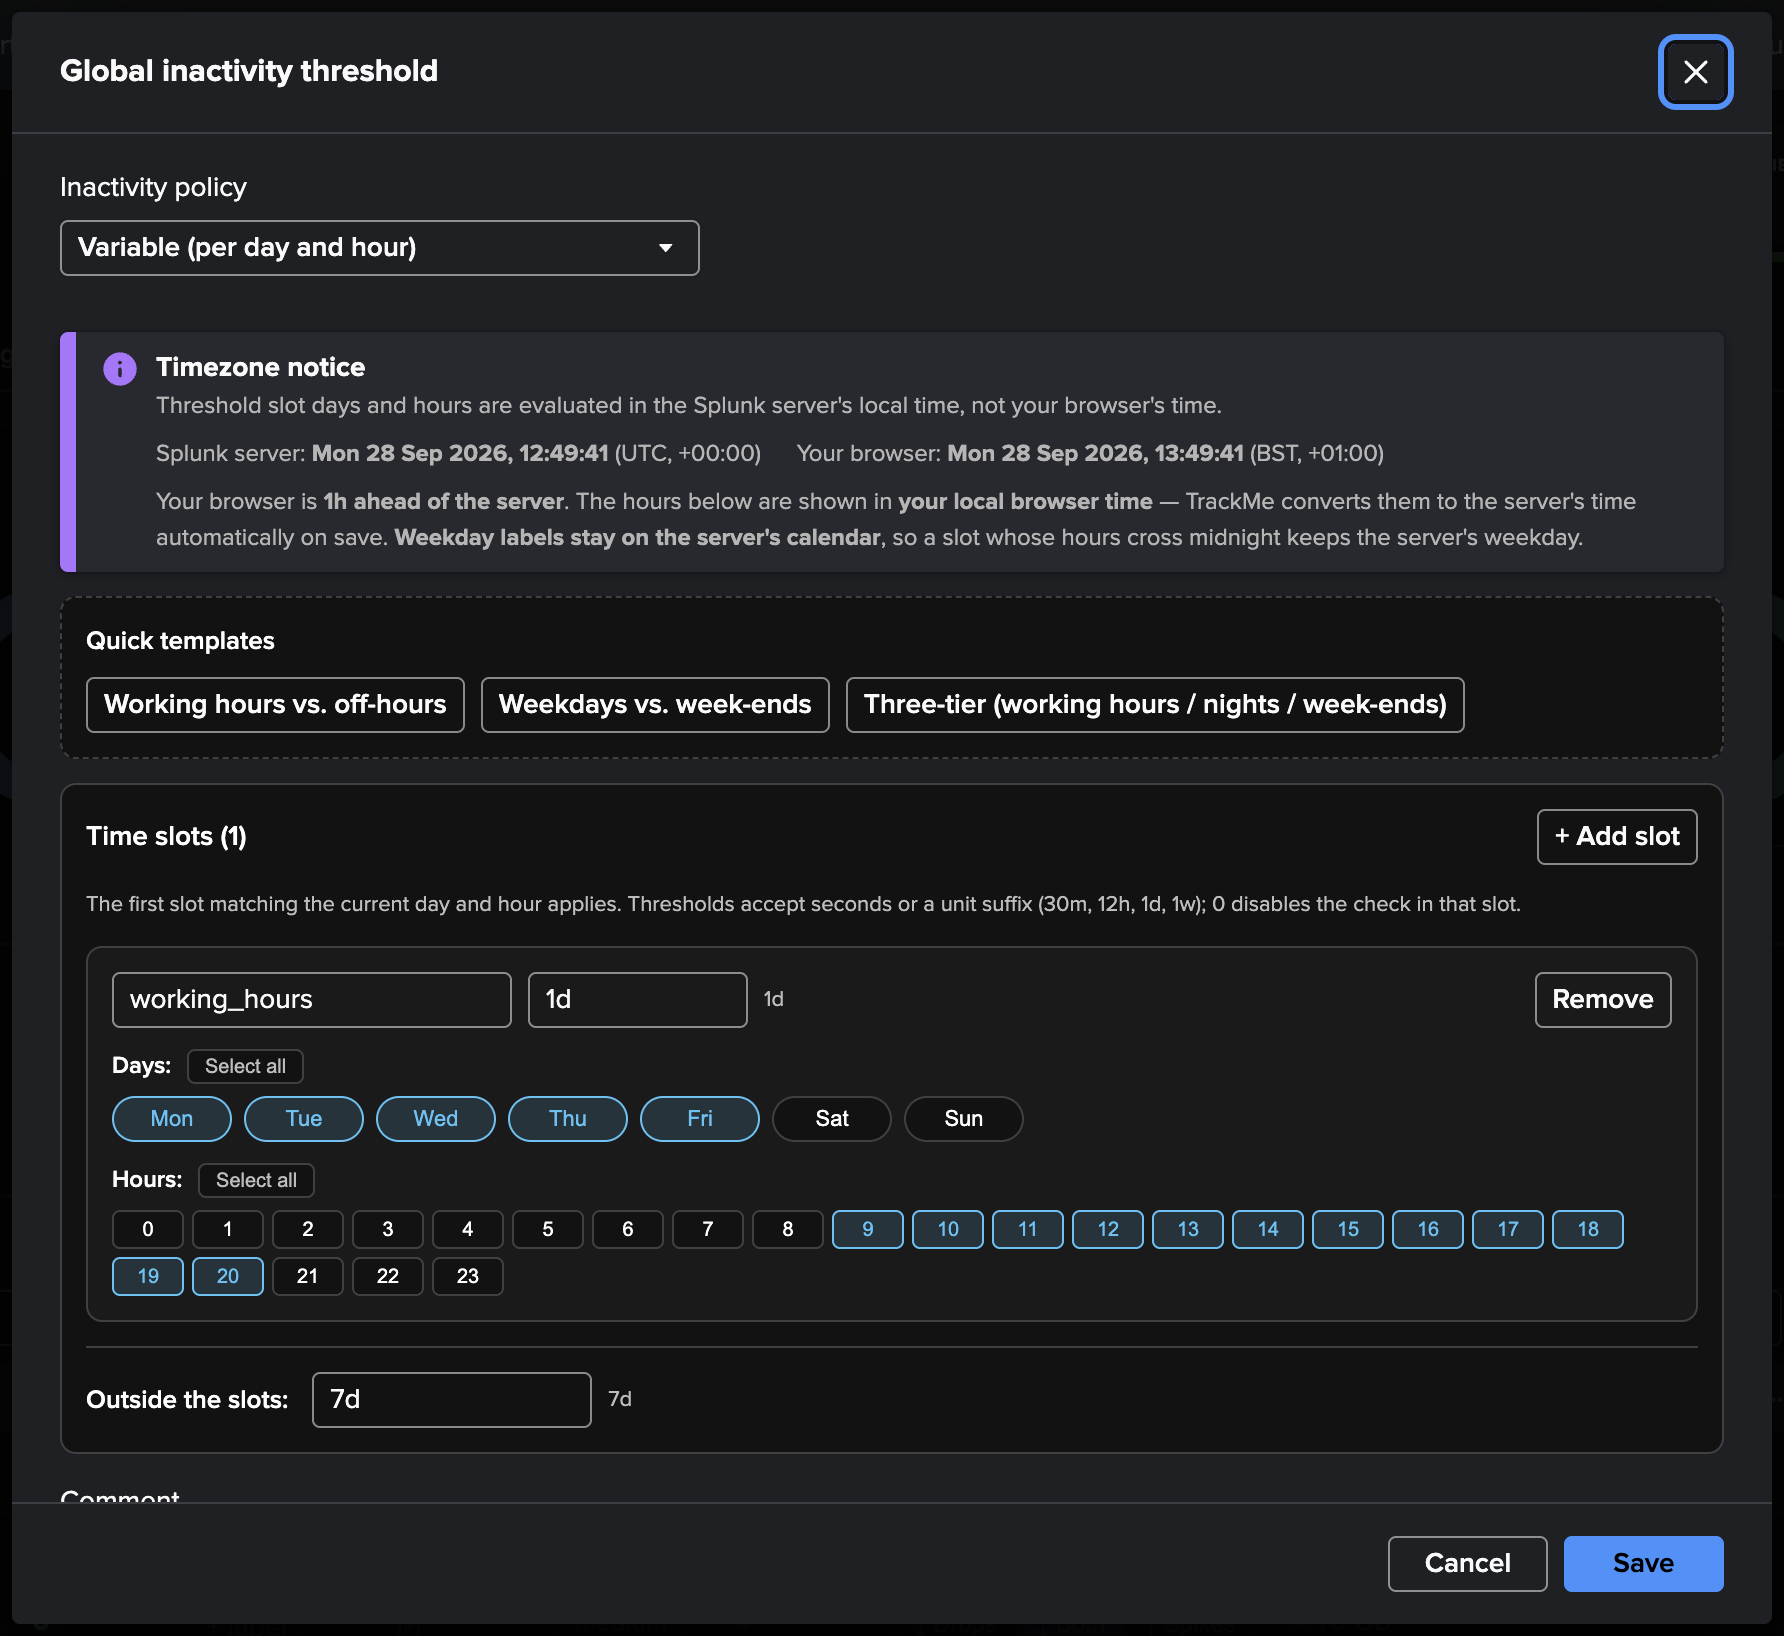Edit the working_hours slot name field
The image size is (1784, 1636).
pyautogui.click(x=312, y=1000)
